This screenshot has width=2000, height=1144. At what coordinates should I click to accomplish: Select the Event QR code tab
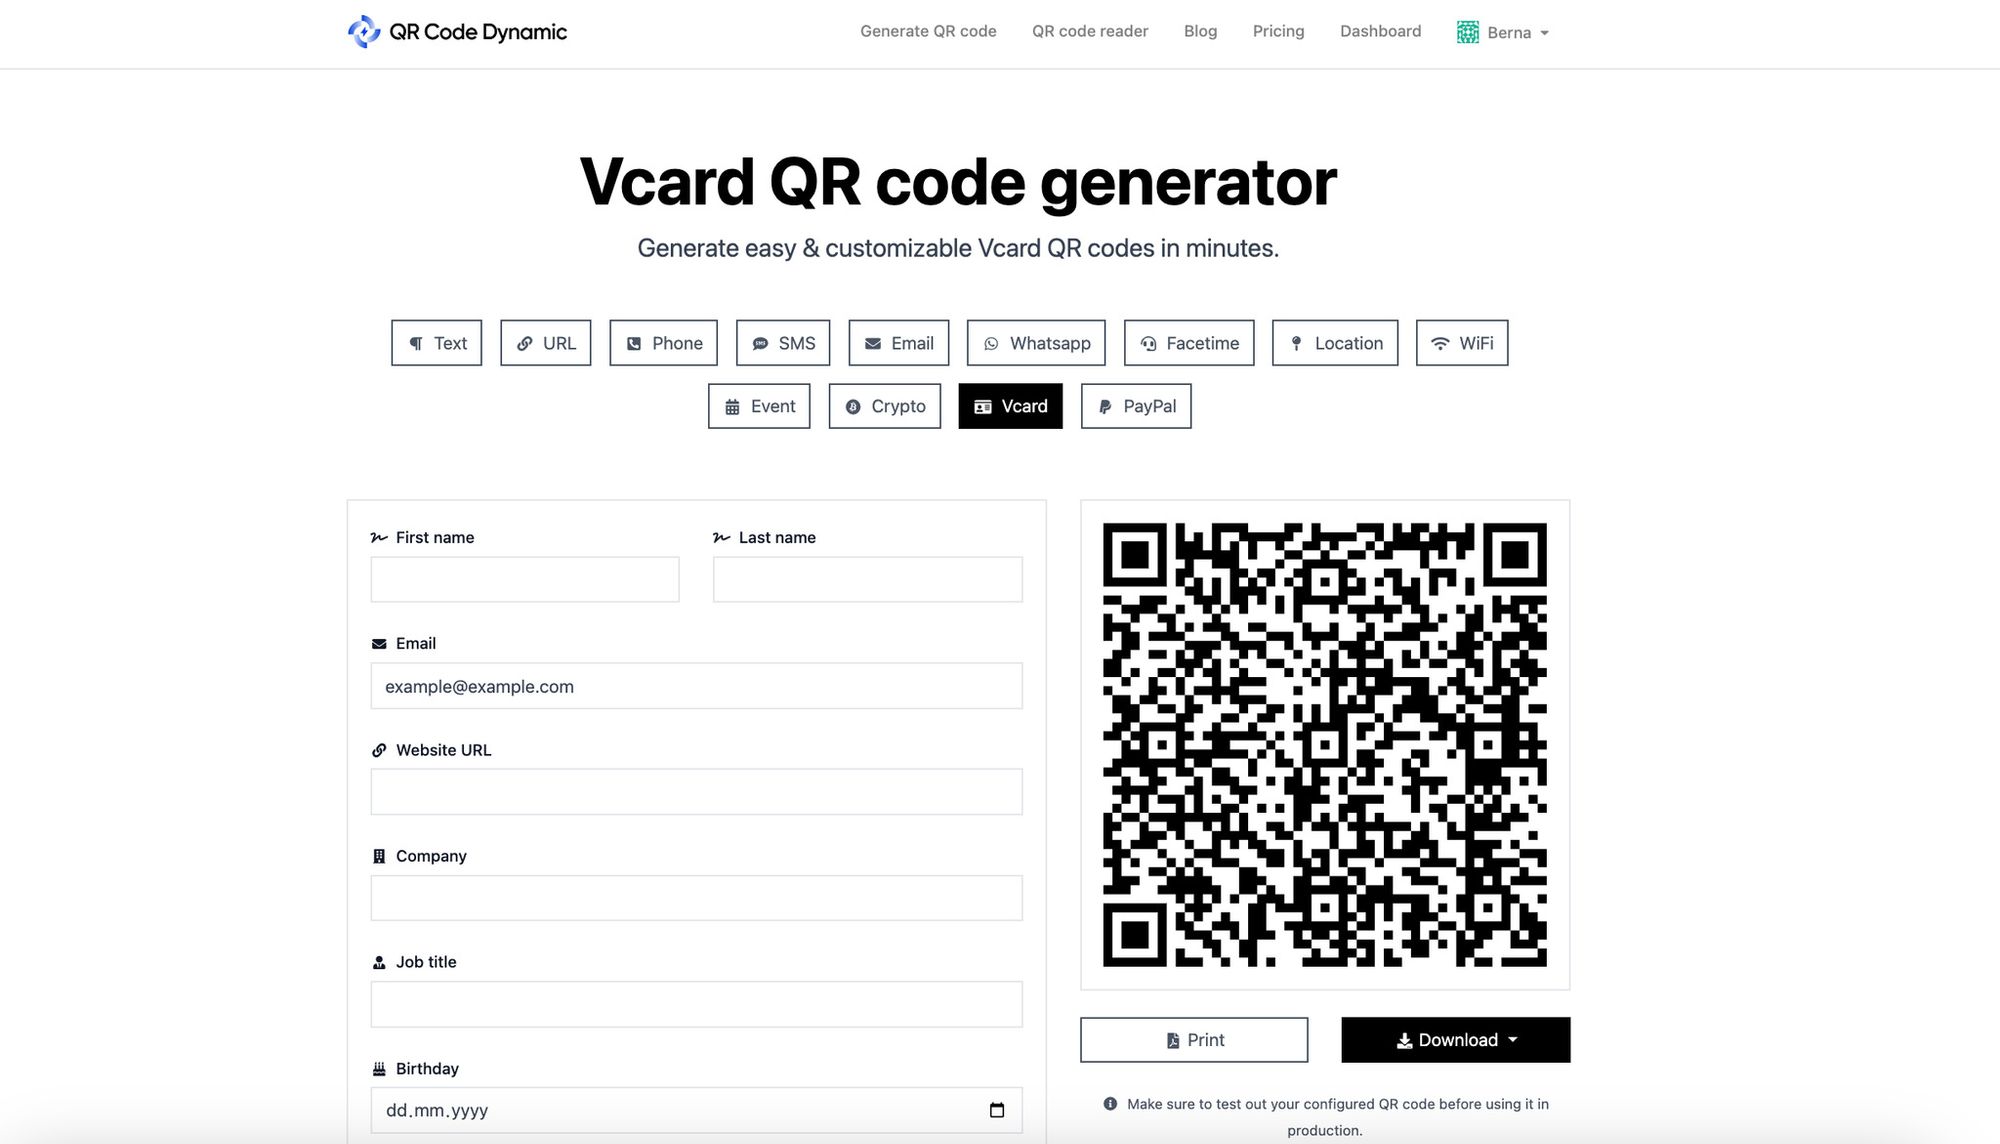coord(758,405)
